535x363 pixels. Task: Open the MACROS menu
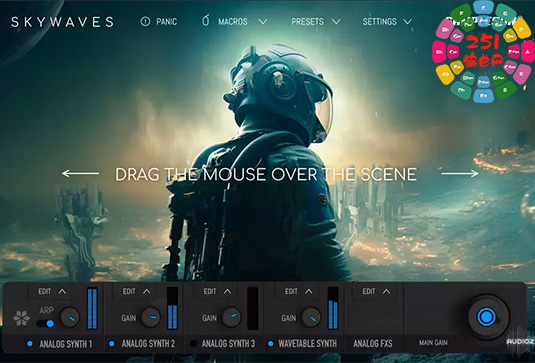click(x=233, y=21)
